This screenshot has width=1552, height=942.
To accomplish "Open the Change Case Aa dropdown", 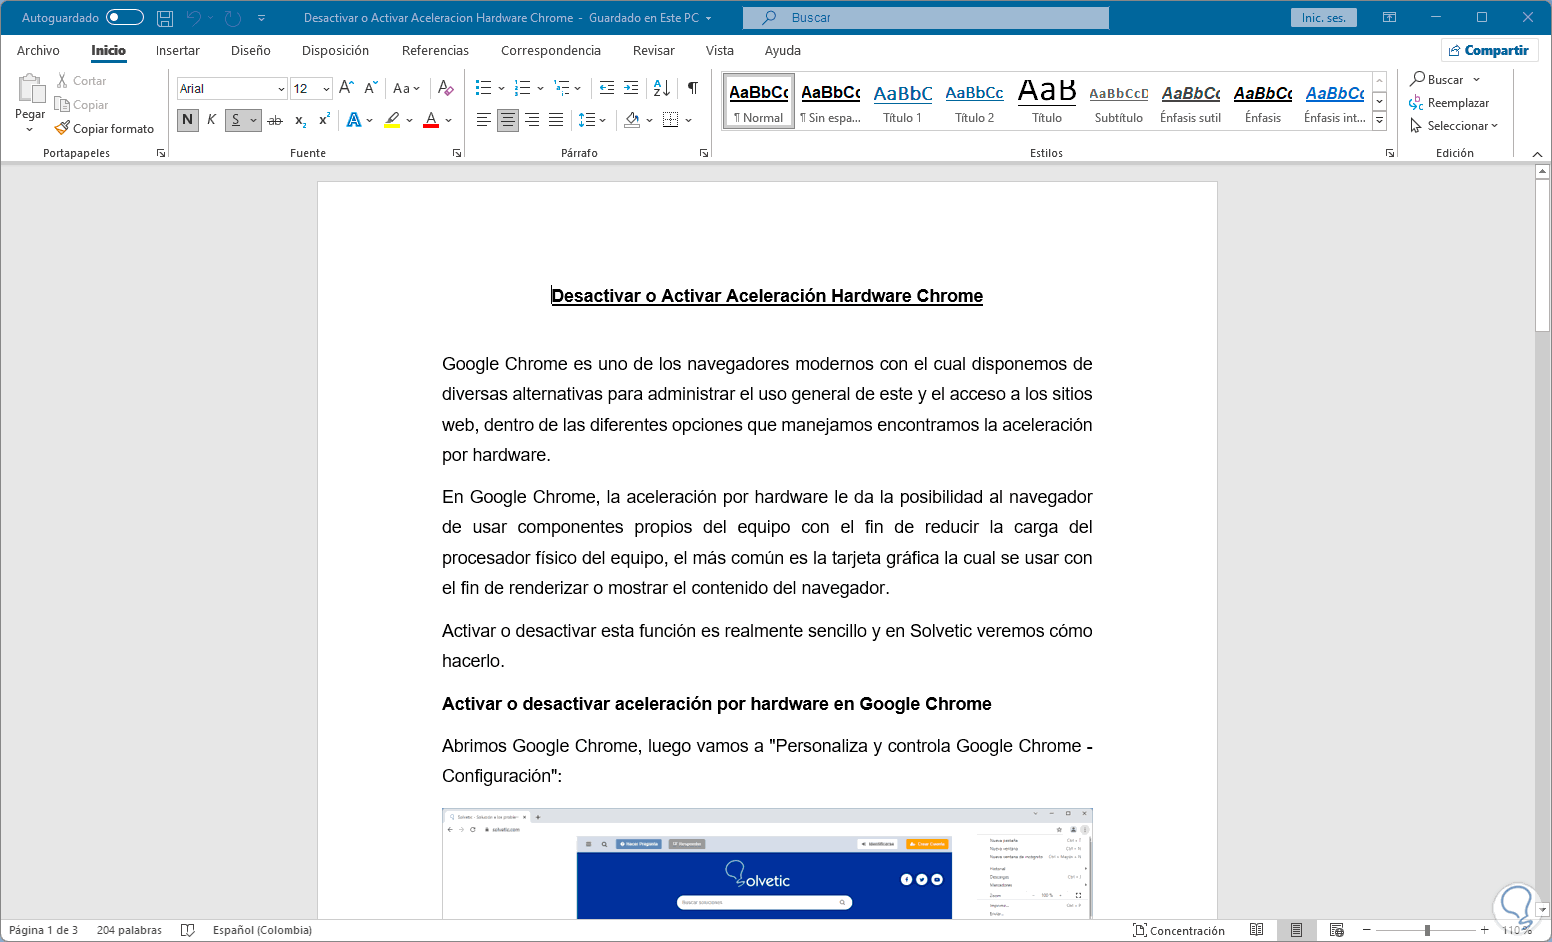I will coord(406,88).
